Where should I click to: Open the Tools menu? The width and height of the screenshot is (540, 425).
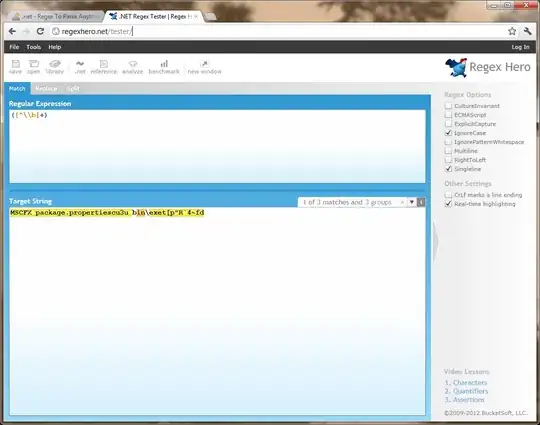[34, 47]
